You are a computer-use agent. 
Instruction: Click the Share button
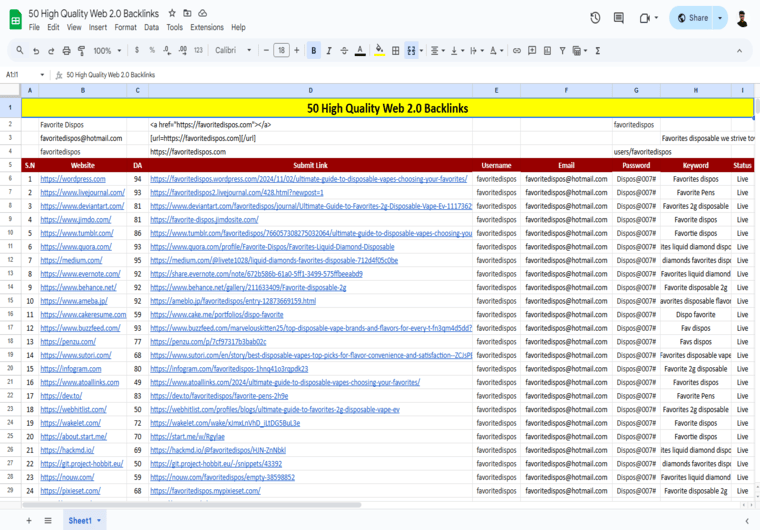pyautogui.click(x=691, y=18)
